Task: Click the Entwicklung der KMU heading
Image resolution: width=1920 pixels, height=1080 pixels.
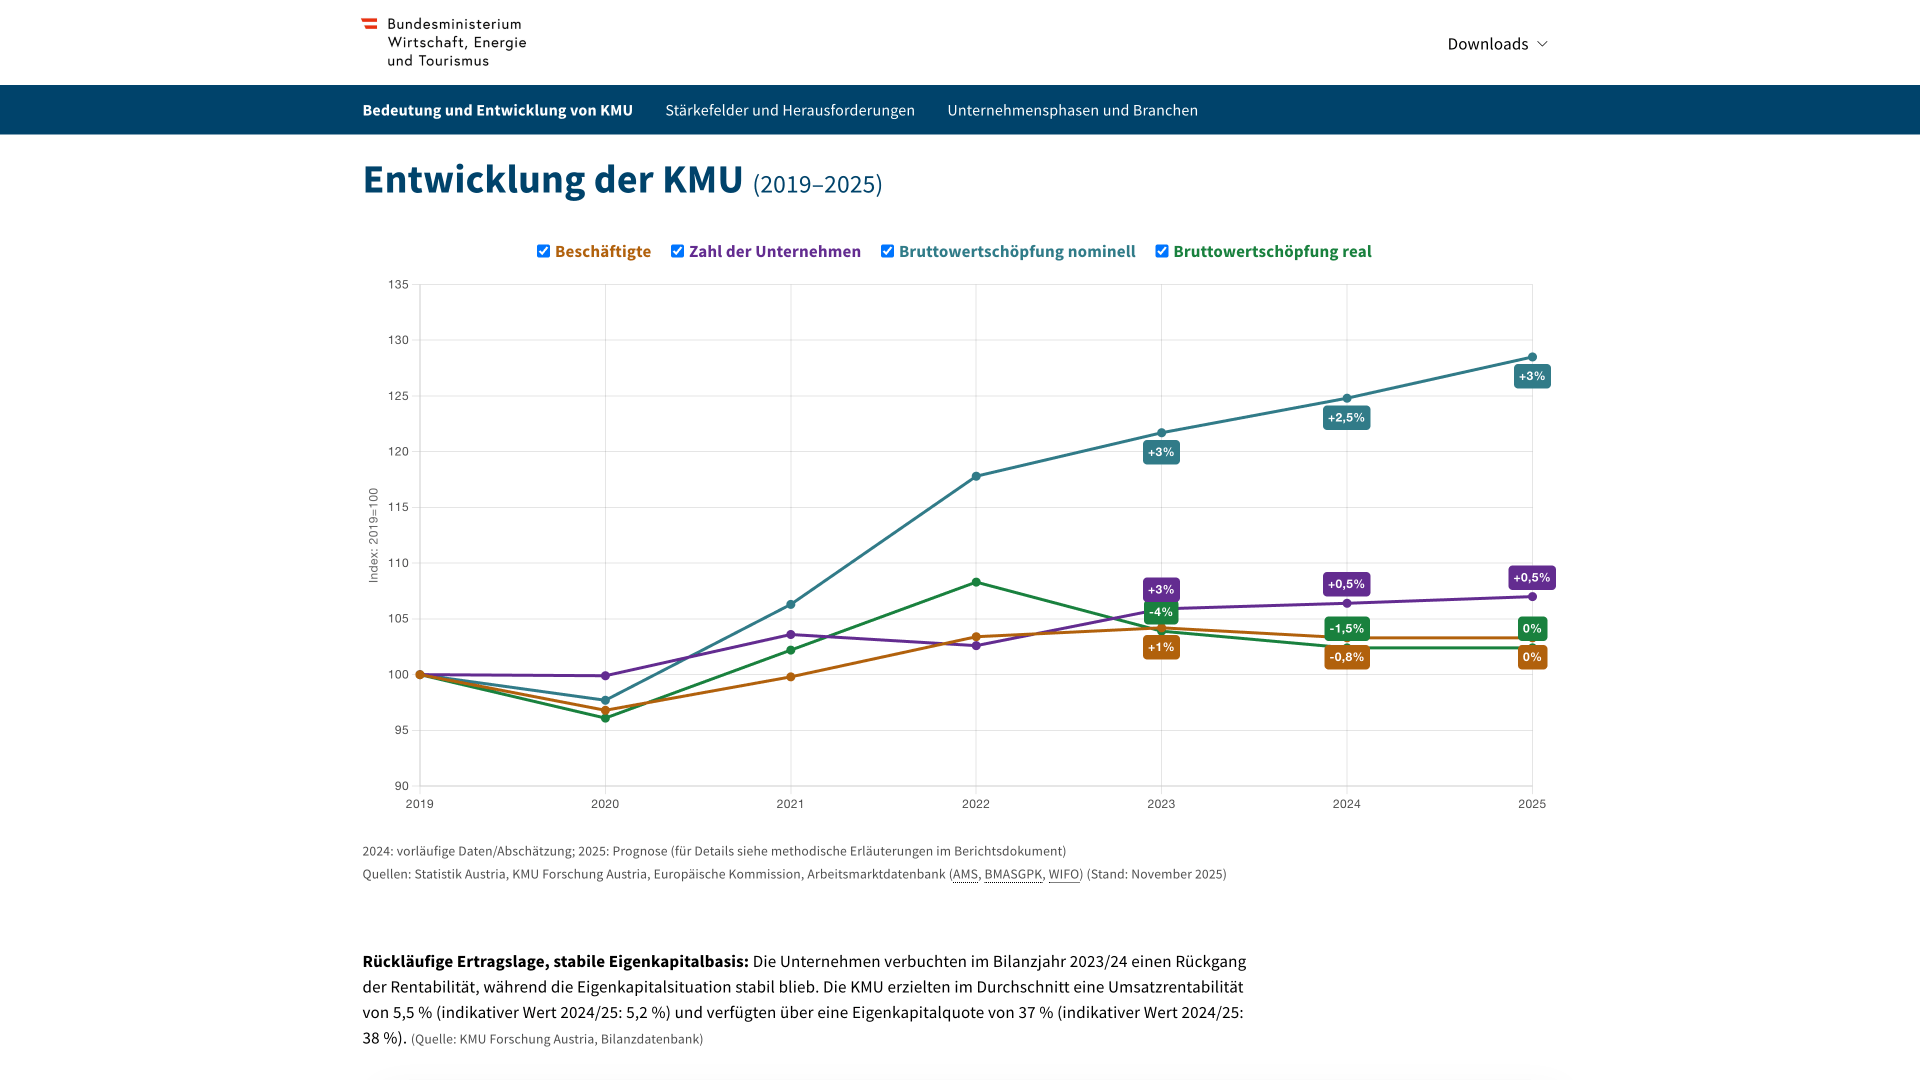Action: [x=553, y=180]
